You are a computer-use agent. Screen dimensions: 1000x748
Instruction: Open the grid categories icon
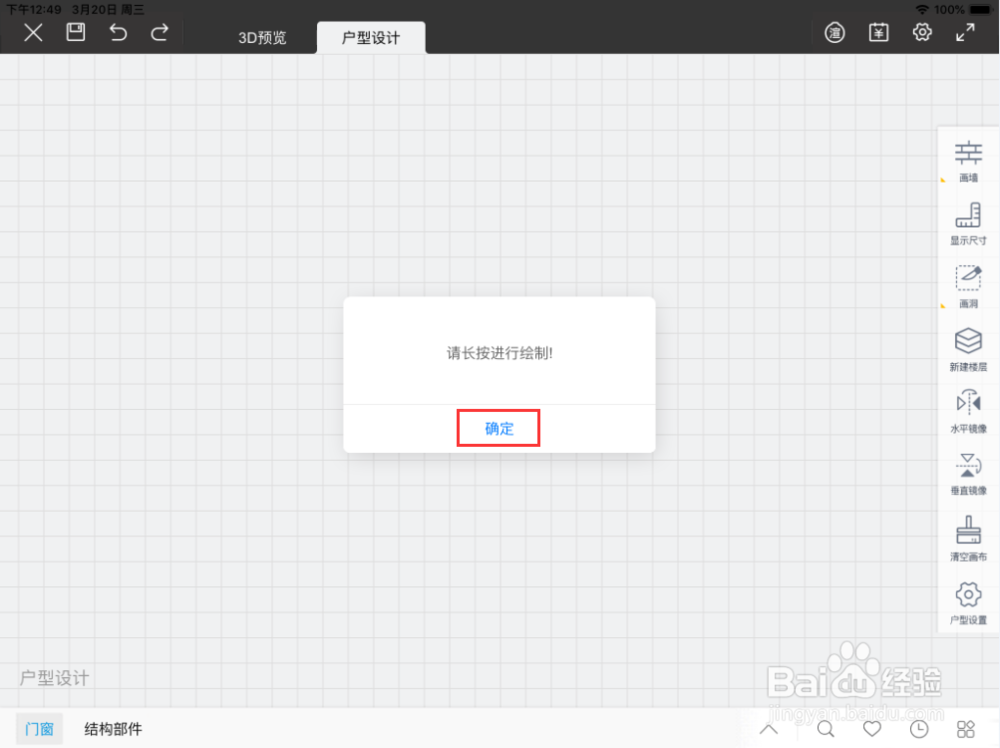coord(966,729)
